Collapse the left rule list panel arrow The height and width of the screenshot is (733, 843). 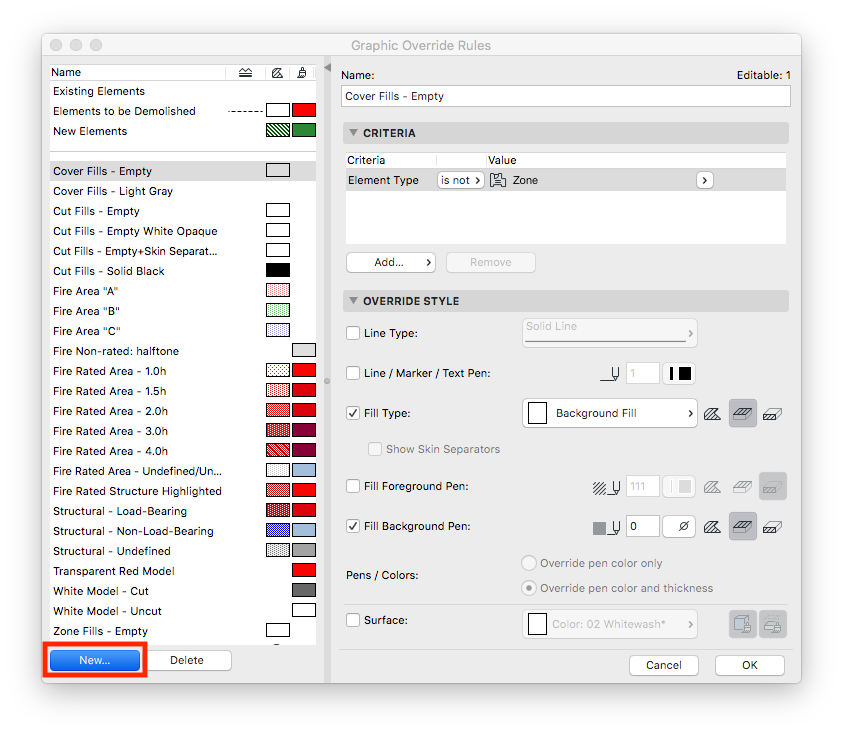(x=327, y=68)
